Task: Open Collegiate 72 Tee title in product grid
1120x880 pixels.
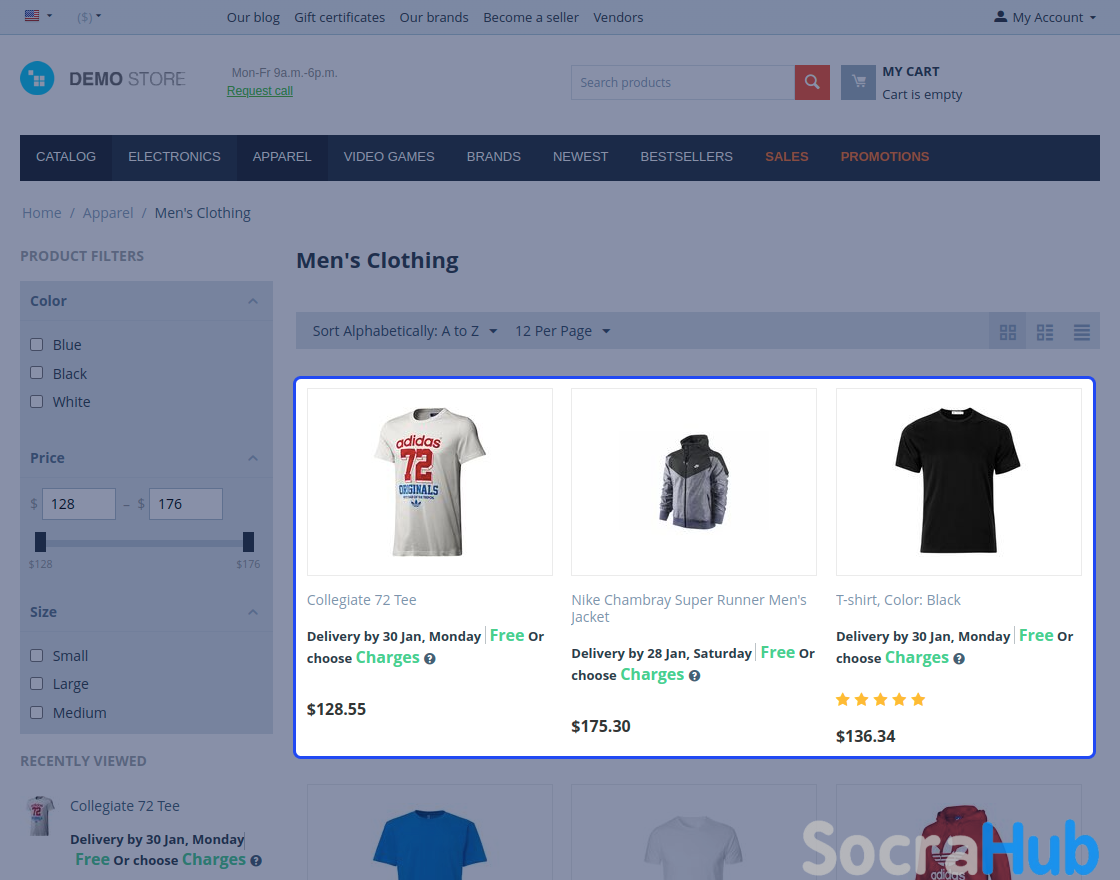Action: (x=361, y=600)
